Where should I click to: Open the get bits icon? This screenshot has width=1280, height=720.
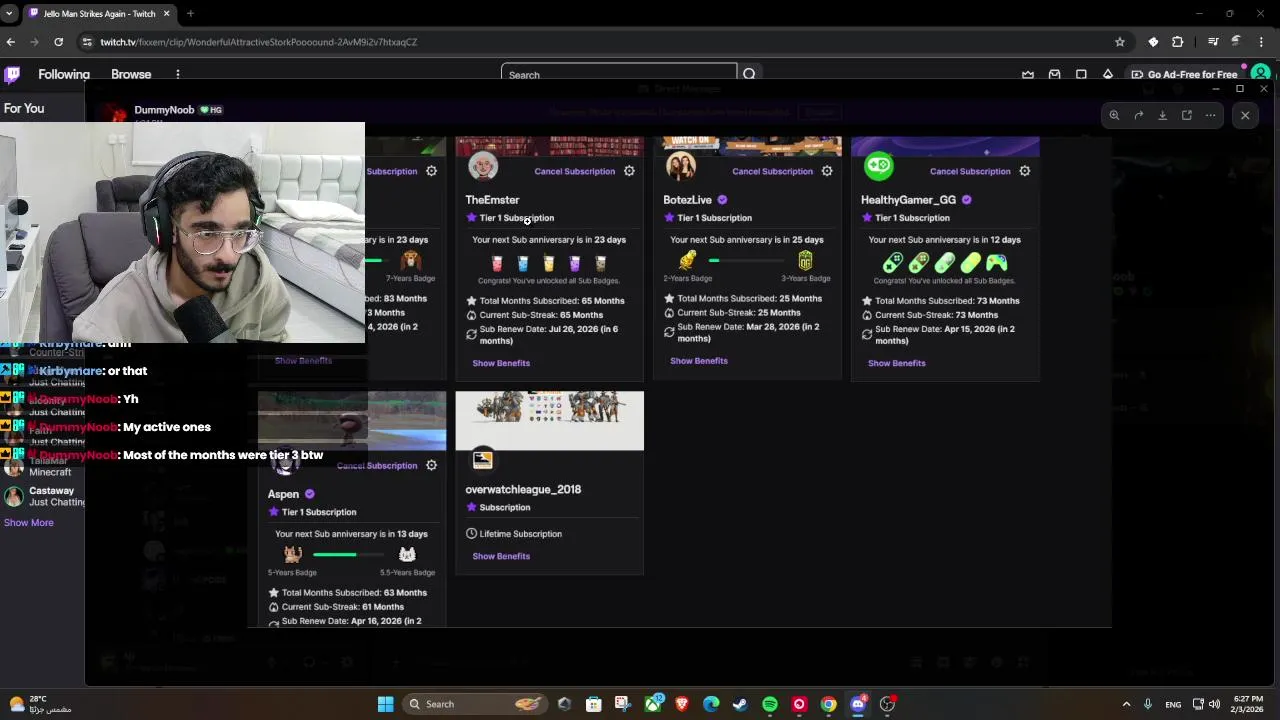coord(1108,74)
